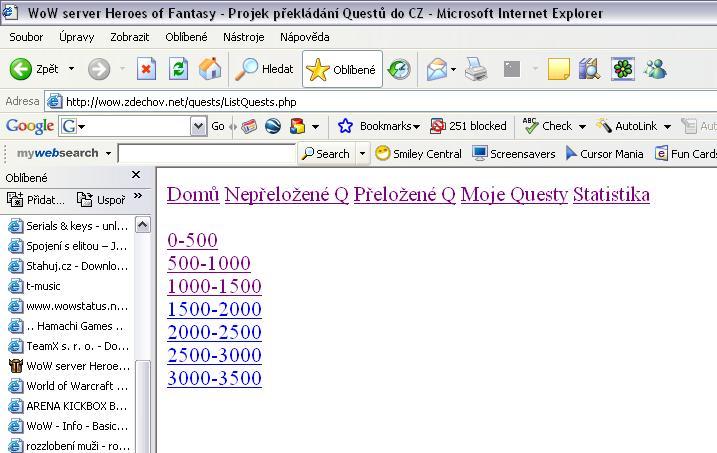Run spell Check on Google toolbar
This screenshot has width=717, height=453.
[547, 126]
